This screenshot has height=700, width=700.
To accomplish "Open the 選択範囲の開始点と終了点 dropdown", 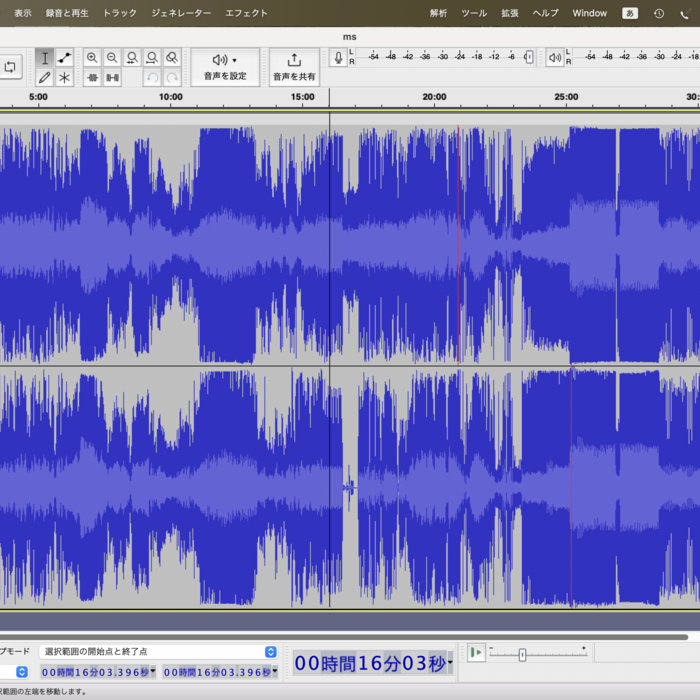I will pos(158,651).
